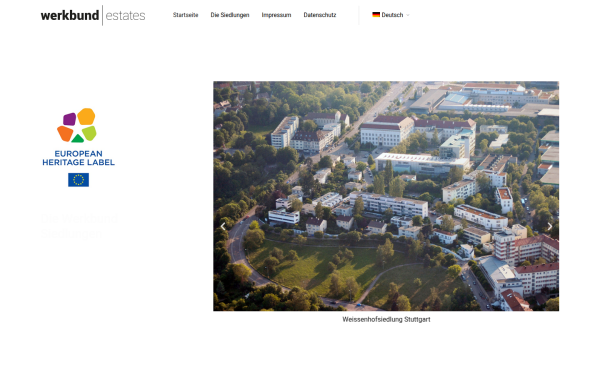Open the Die Siedlungen menu
This screenshot has height=375, width=600.
[x=230, y=15]
